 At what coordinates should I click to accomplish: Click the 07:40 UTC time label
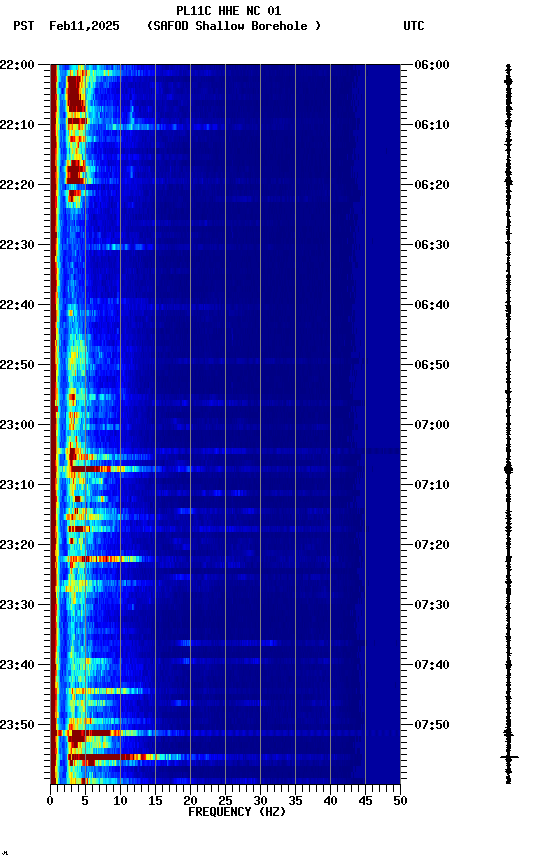[x=432, y=665]
